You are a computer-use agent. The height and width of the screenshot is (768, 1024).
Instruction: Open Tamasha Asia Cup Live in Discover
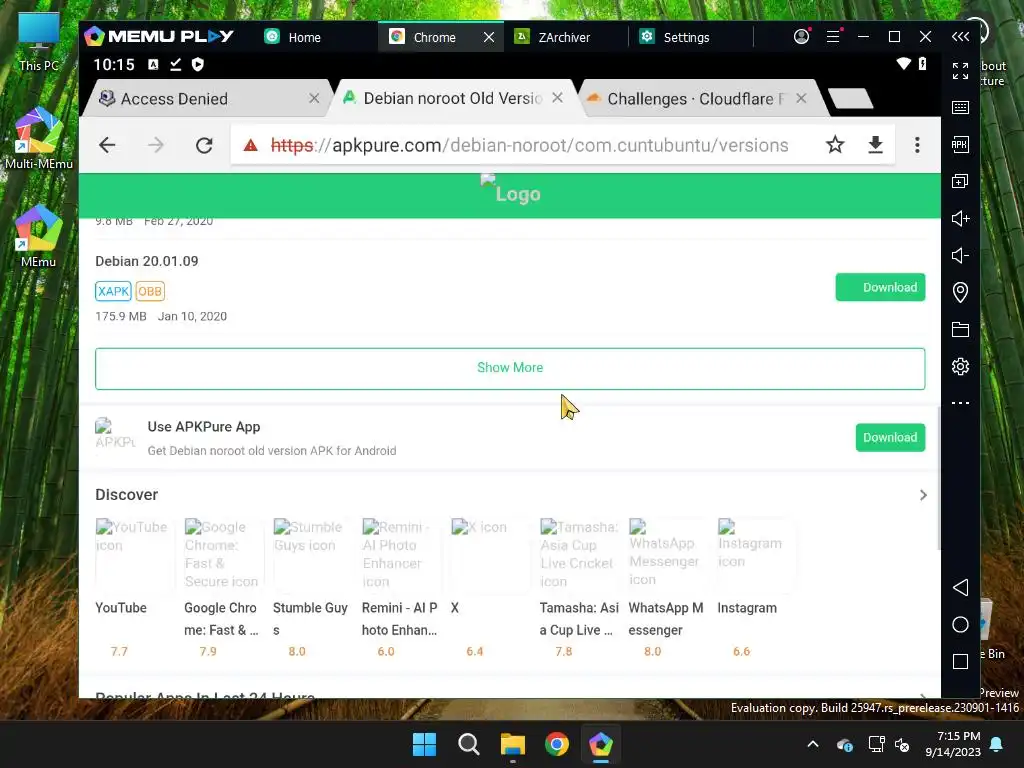click(578, 588)
